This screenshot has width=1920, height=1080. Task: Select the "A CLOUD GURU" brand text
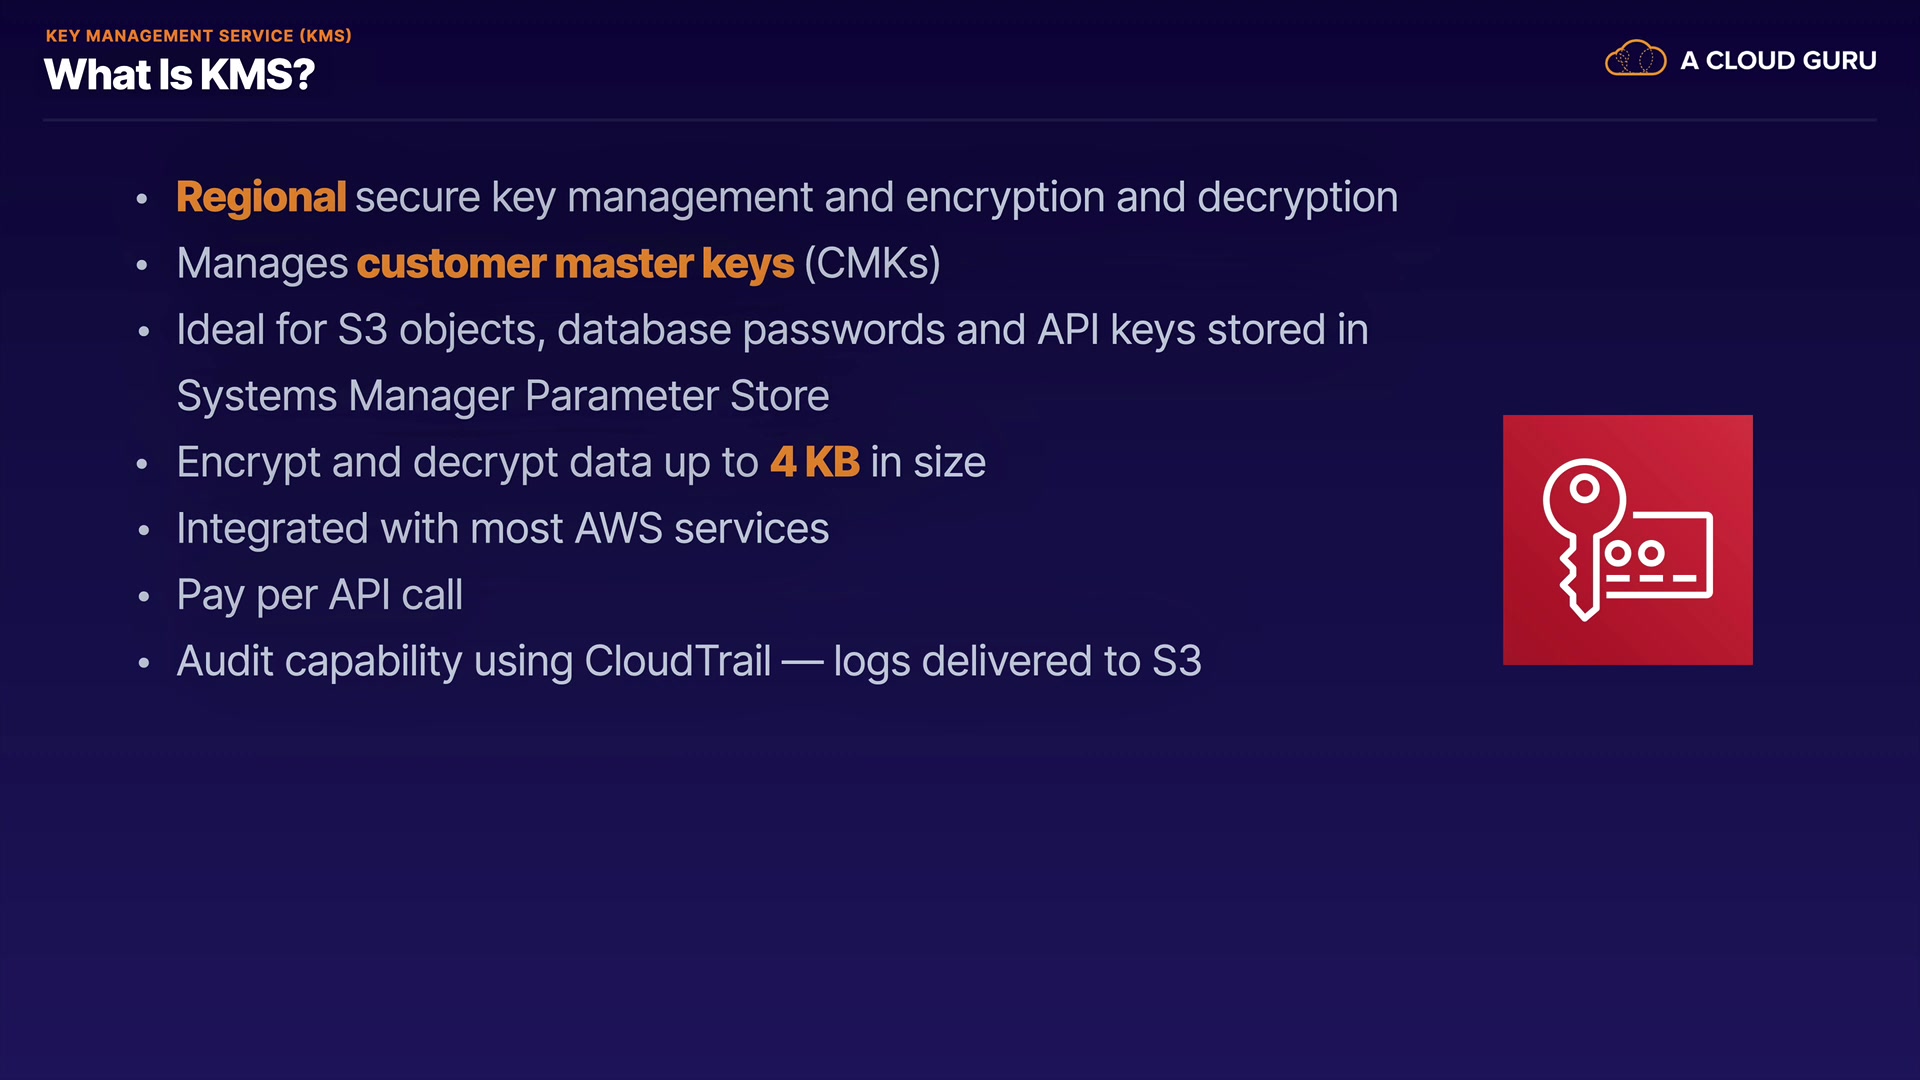point(1778,61)
